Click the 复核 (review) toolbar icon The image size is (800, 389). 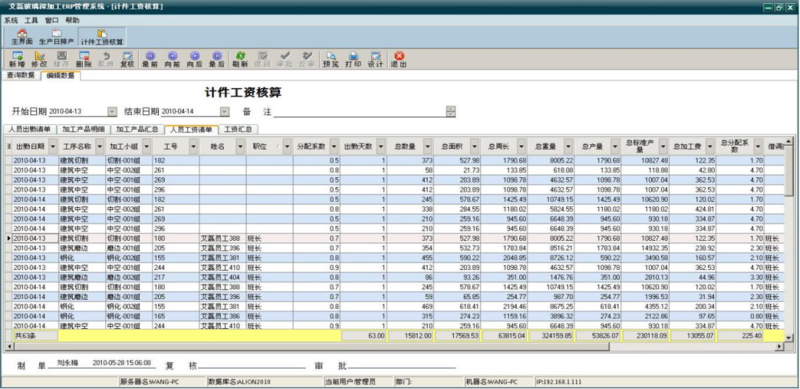(x=128, y=59)
